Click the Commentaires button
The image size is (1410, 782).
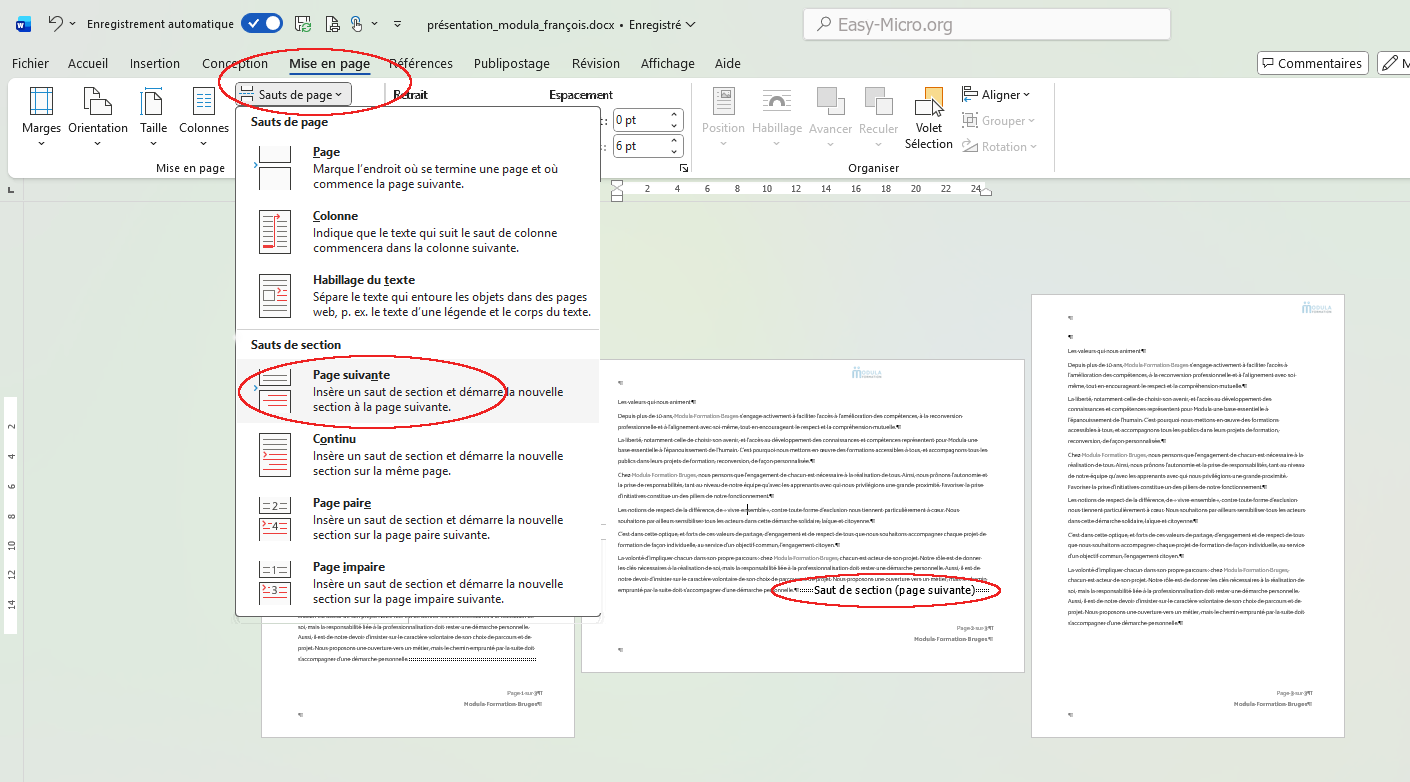1312,63
